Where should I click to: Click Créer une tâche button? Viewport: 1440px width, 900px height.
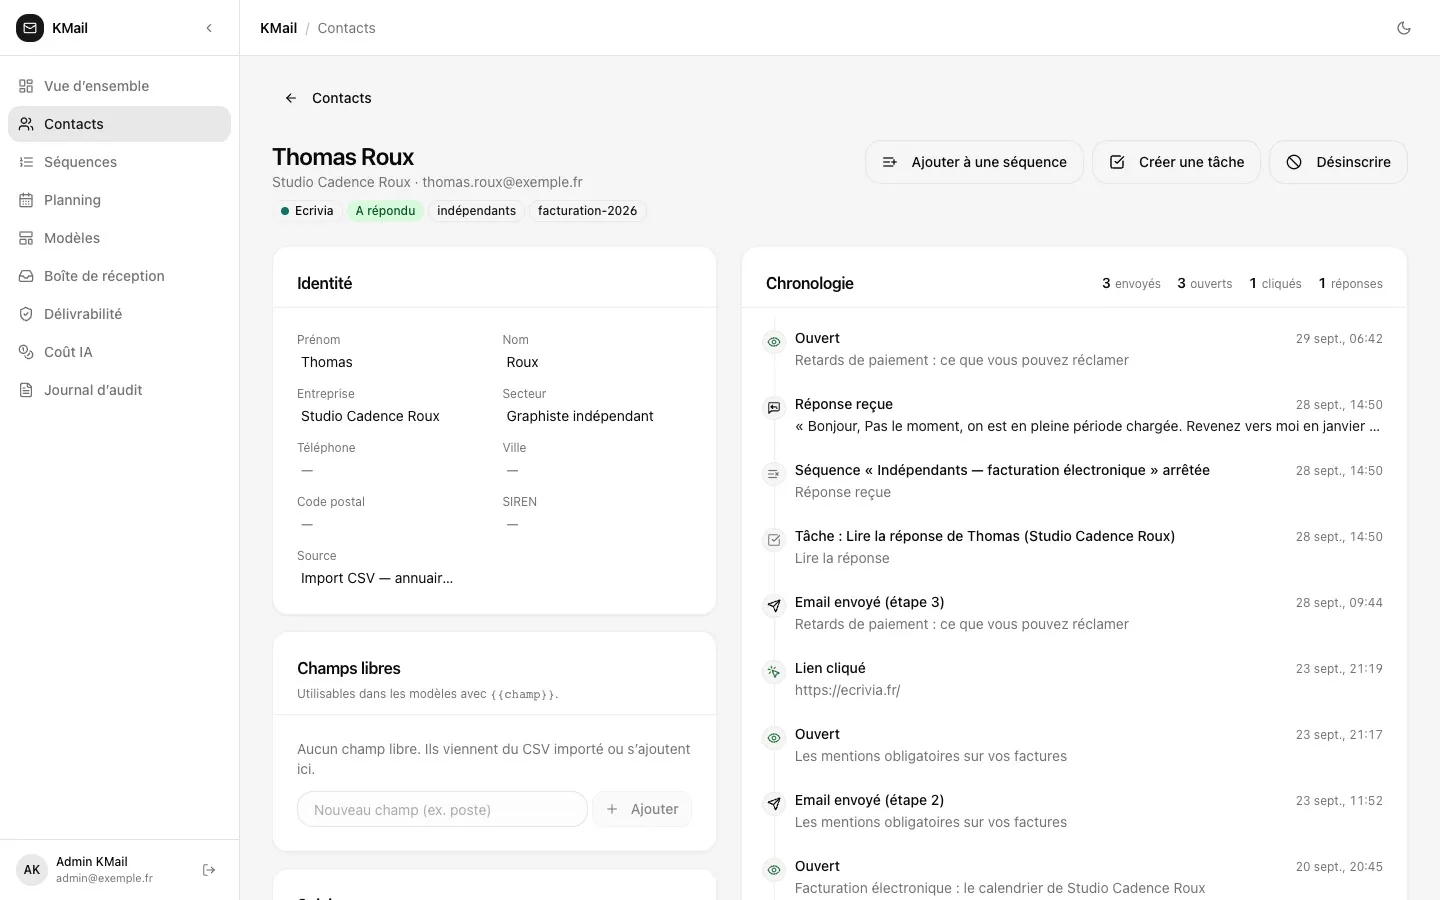point(1176,162)
